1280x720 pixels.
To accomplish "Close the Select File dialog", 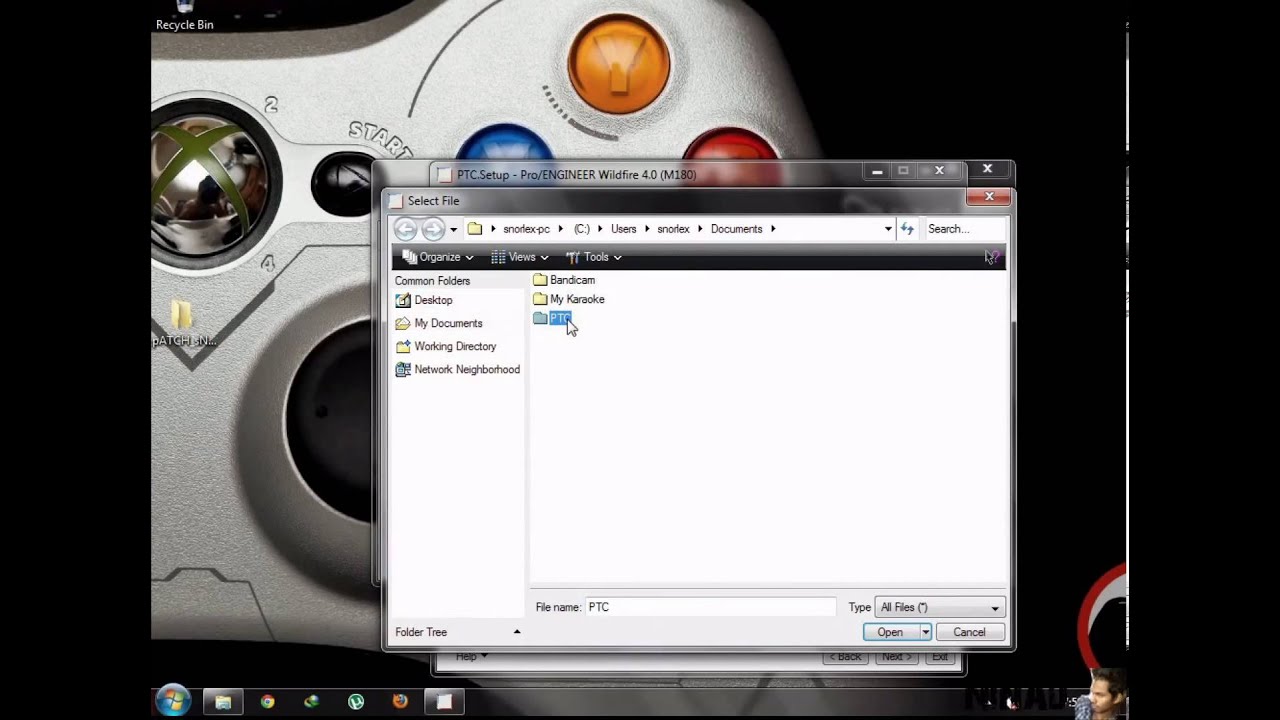I will pyautogui.click(x=989, y=197).
